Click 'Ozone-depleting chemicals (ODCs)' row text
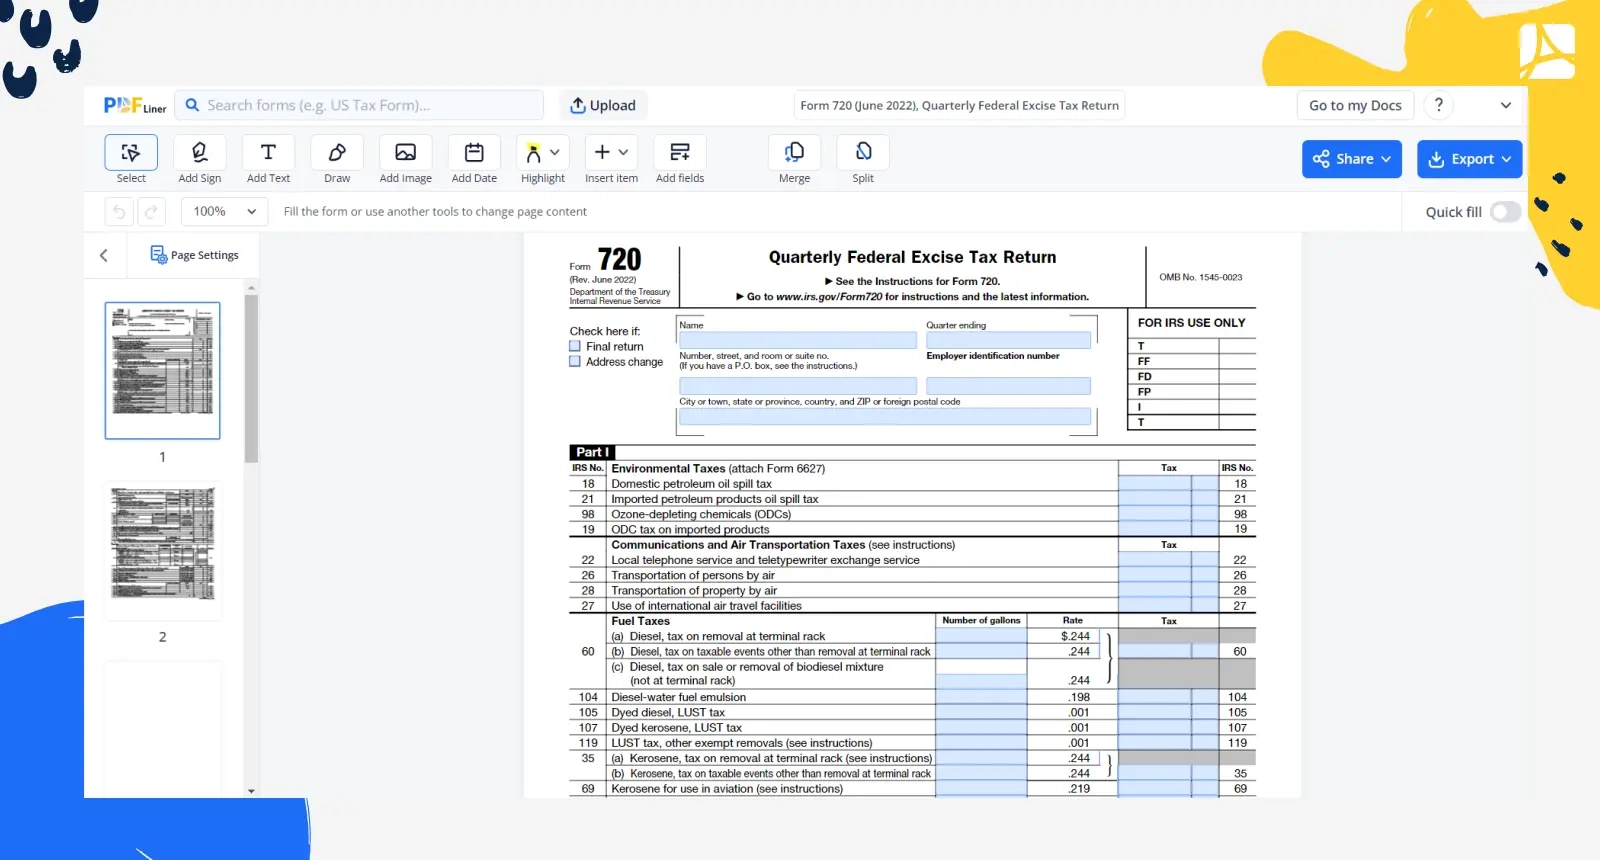 click(x=701, y=514)
